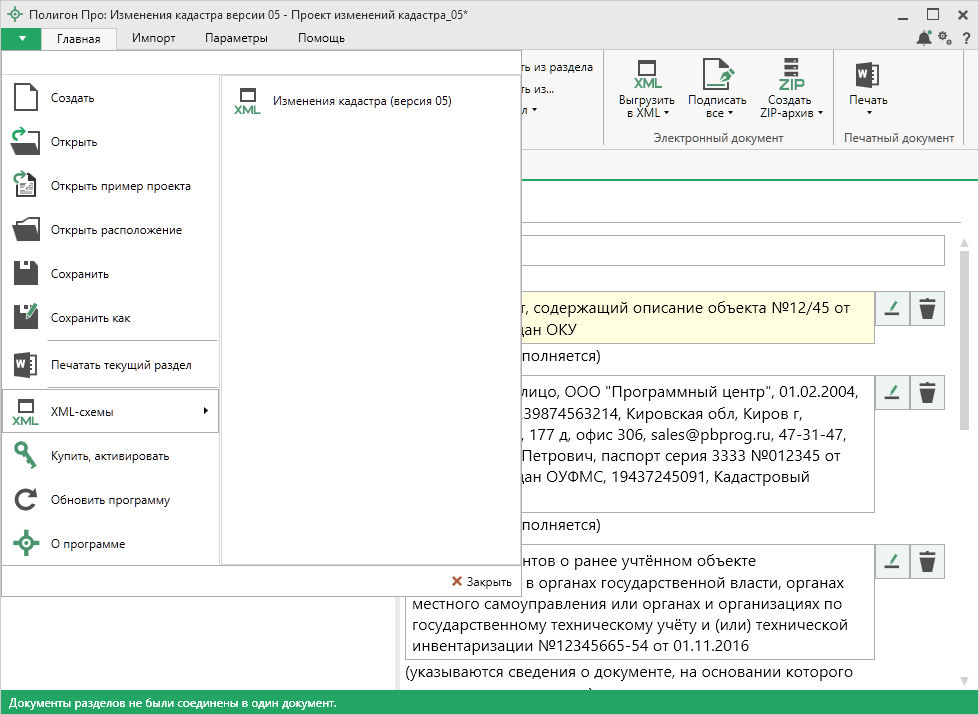Screen dimensions: 979x715
Task: Click the Печать Word document icon
Action: 867,75
